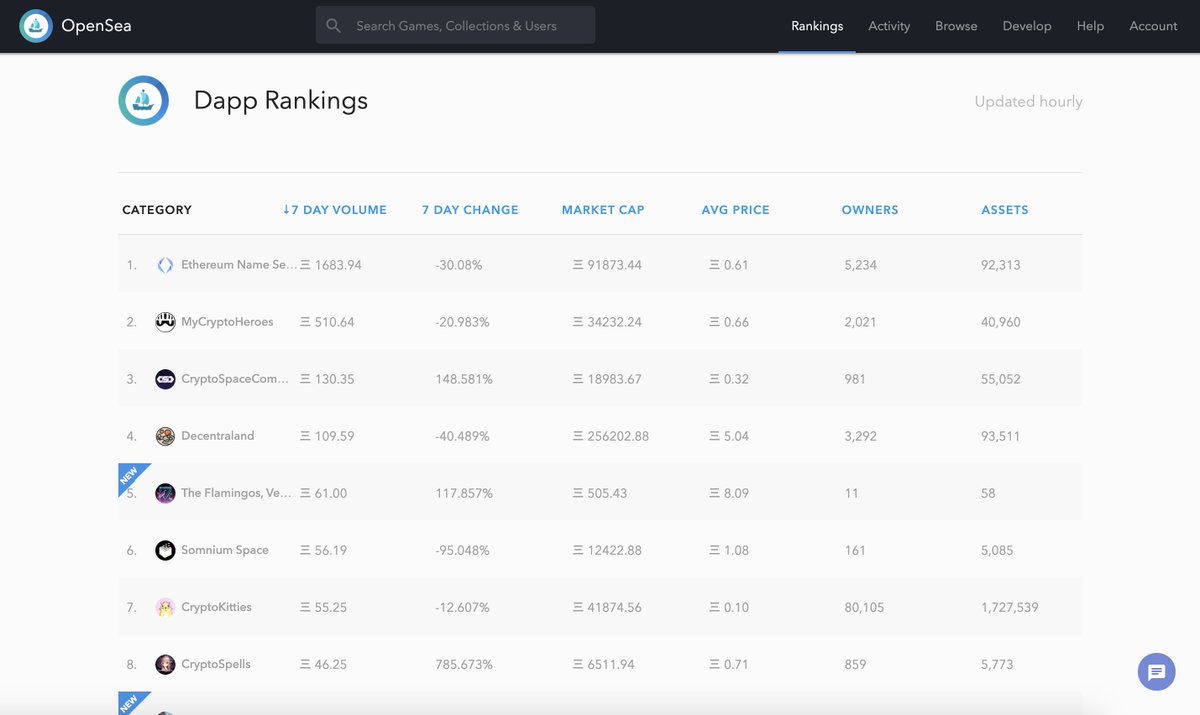Click the CATEGORY column header
The width and height of the screenshot is (1200, 715).
(157, 210)
